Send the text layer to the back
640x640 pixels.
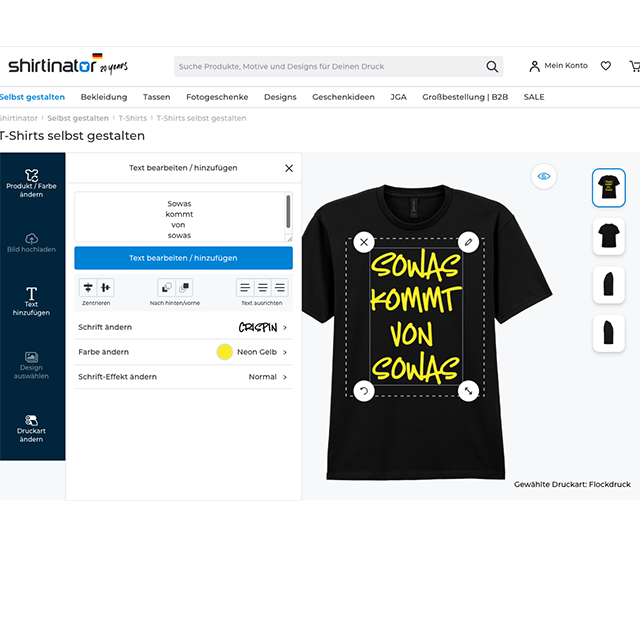tap(167, 288)
